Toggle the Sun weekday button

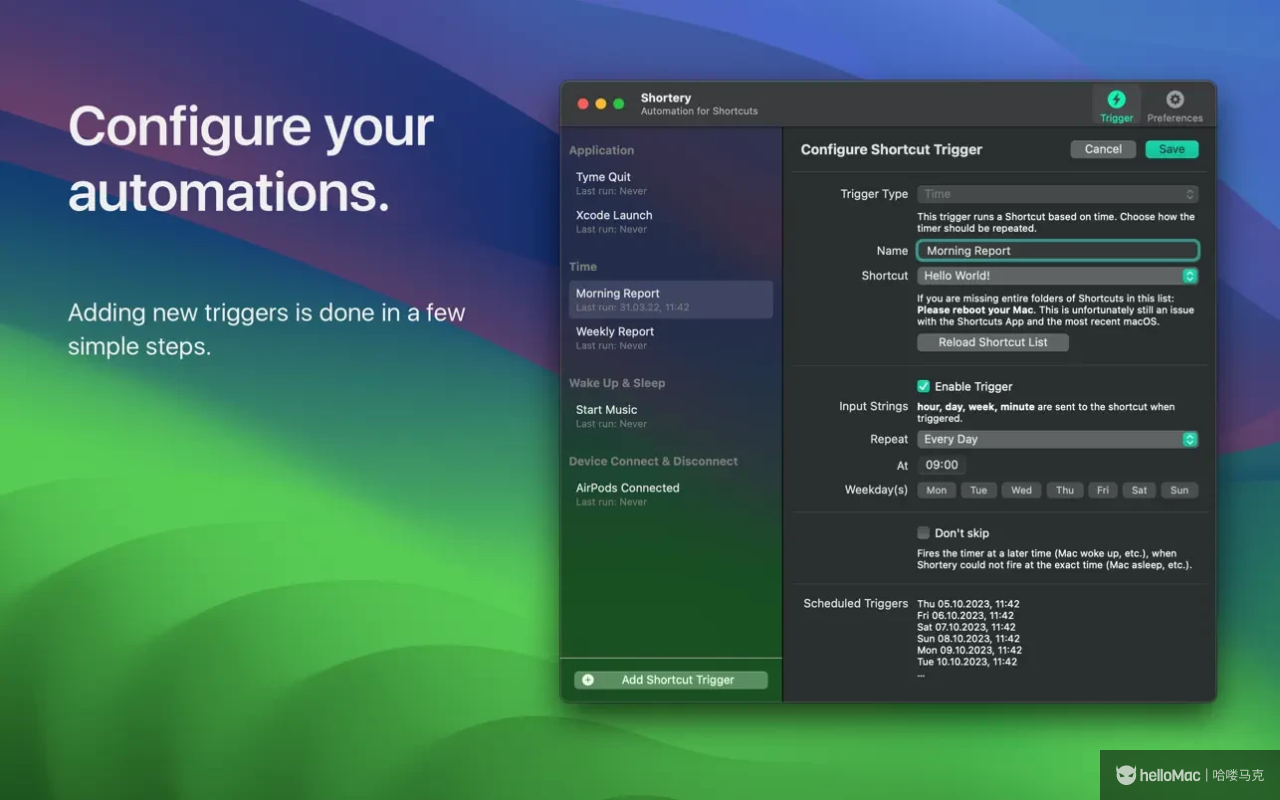[1180, 490]
